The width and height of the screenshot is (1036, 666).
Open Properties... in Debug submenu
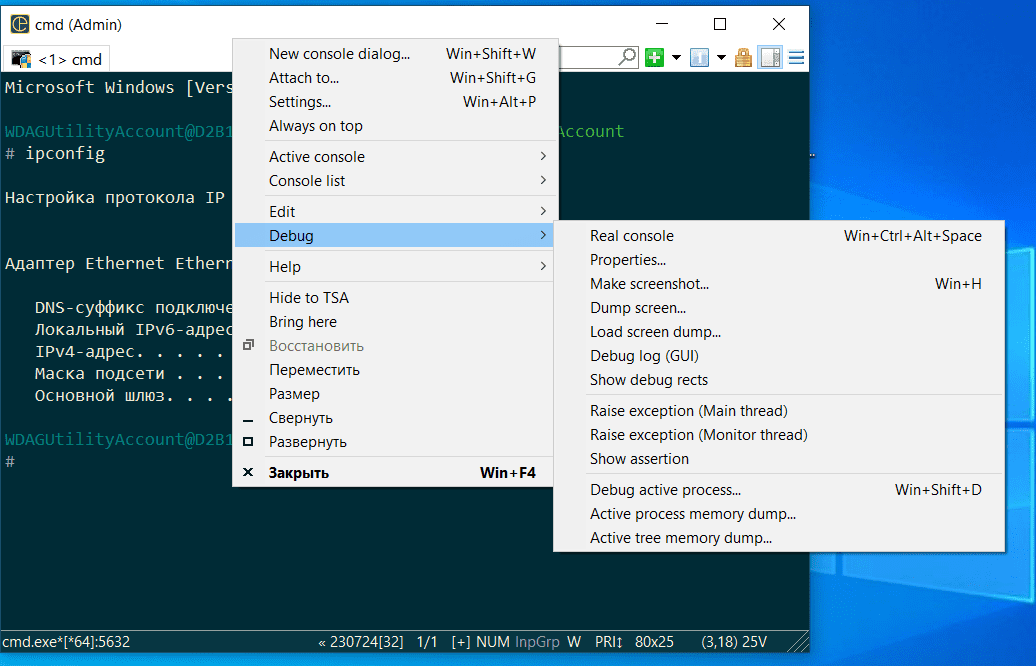coord(780,260)
